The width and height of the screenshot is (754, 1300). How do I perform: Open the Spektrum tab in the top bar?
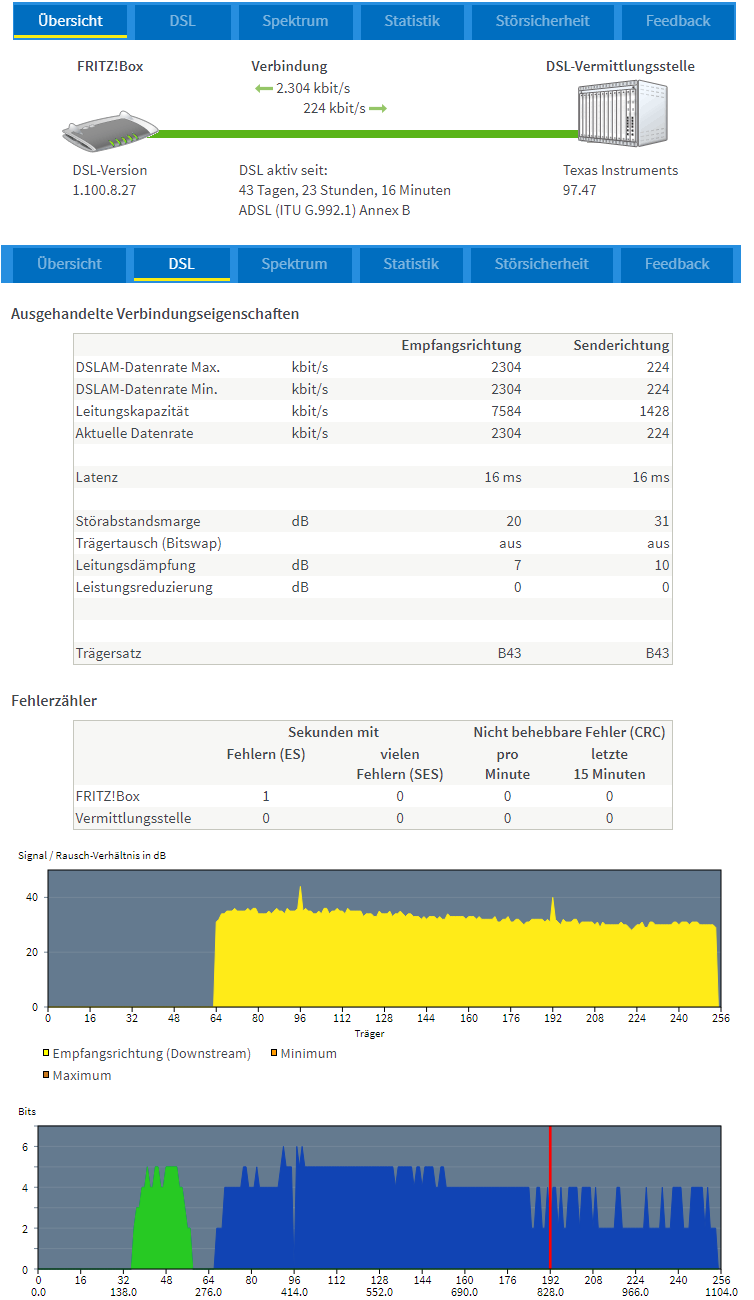coord(295,21)
